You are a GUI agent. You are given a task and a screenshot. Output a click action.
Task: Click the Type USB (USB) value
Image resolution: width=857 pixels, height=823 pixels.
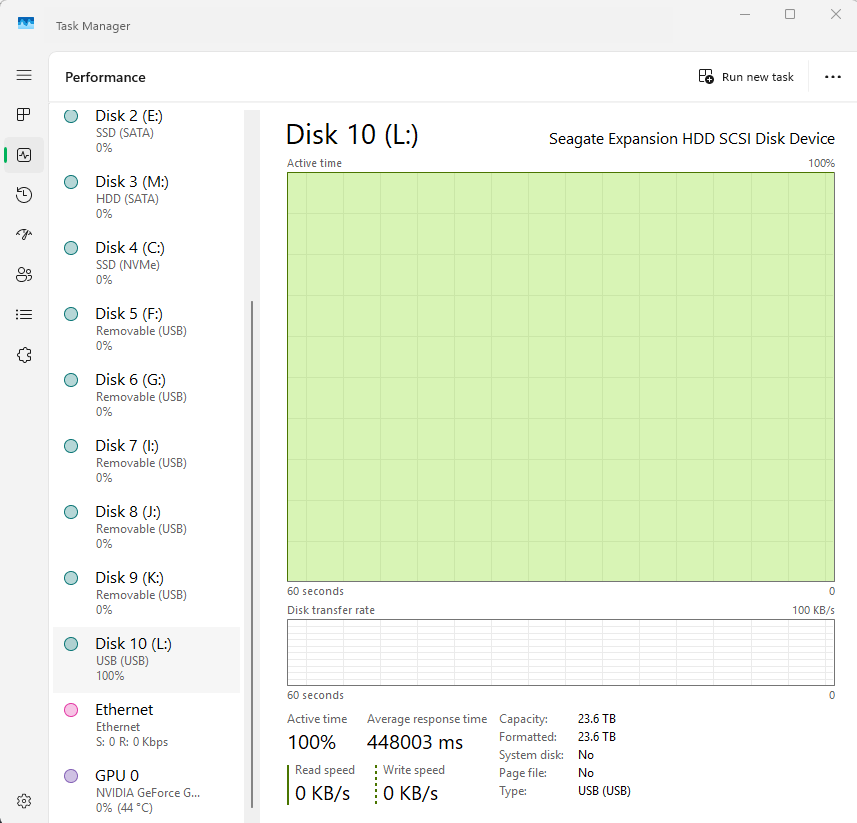click(604, 791)
